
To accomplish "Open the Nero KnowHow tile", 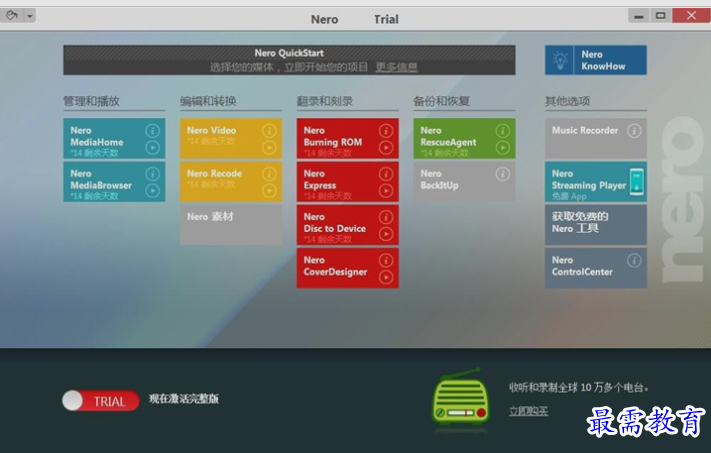I will (x=596, y=60).
